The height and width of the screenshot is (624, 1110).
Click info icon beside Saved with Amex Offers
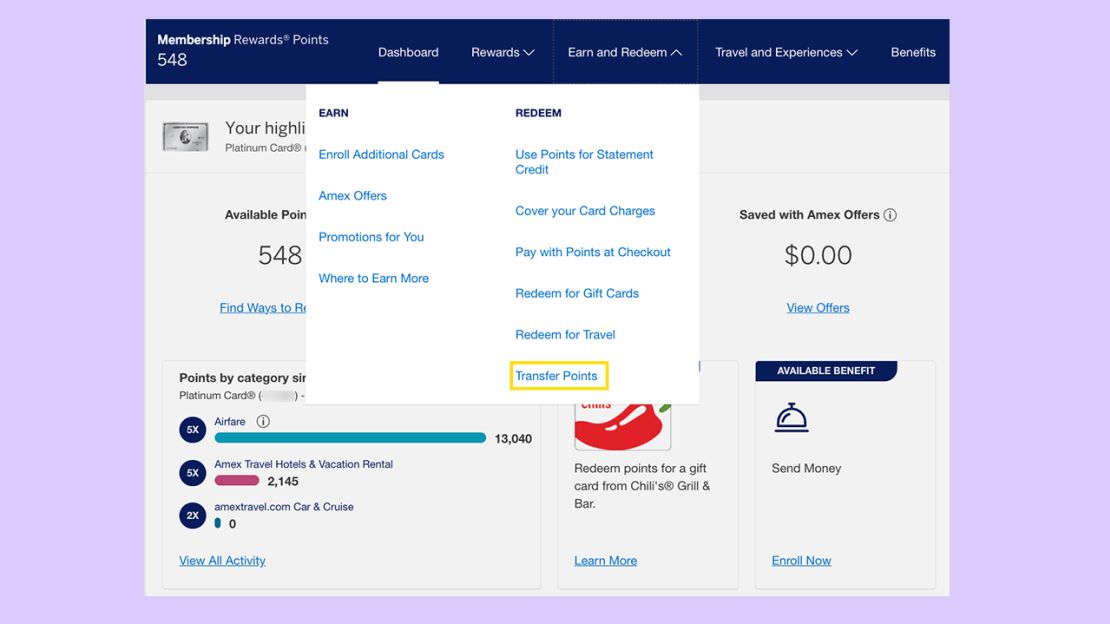[890, 215]
